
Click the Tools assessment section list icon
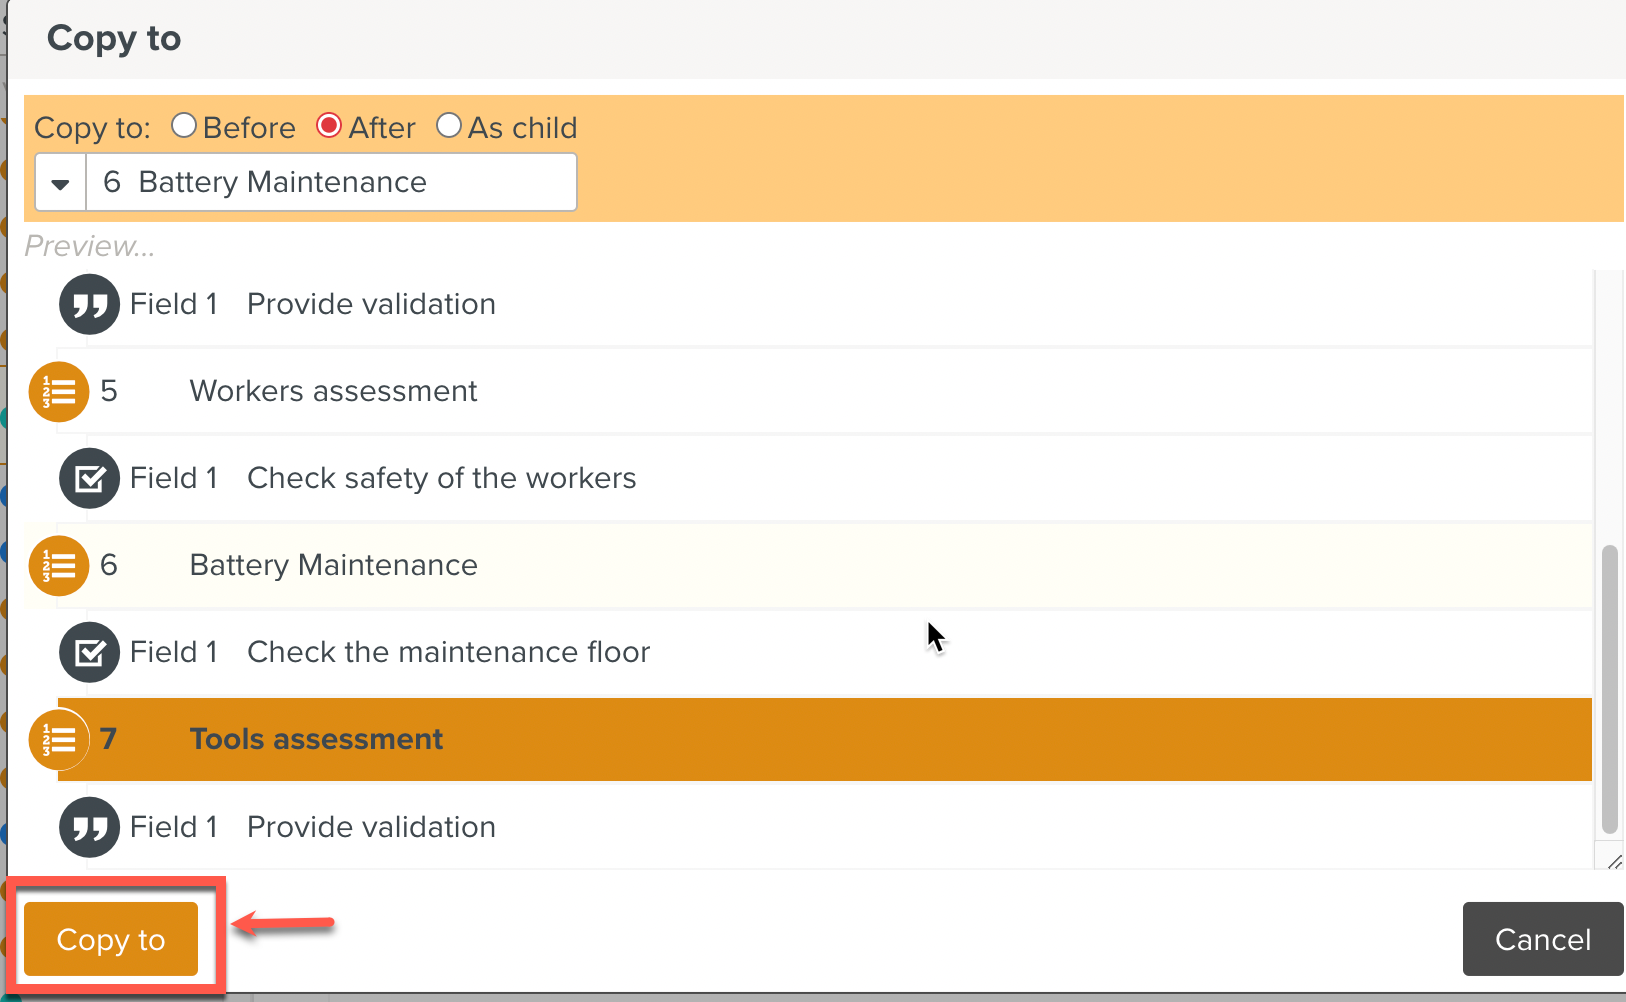[x=59, y=740]
